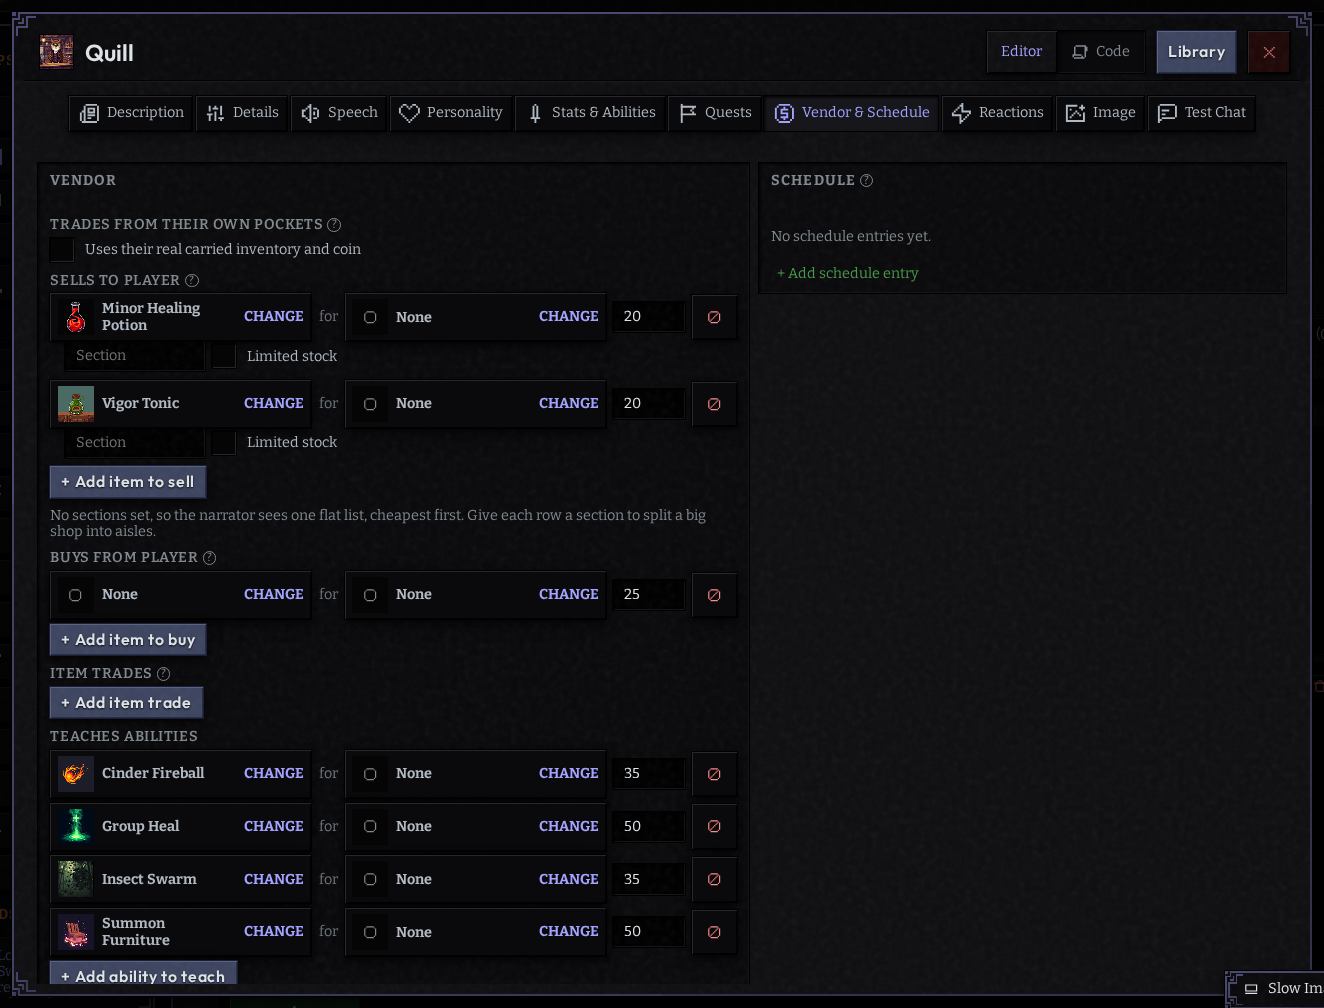Change the item bought from player

pos(273,594)
